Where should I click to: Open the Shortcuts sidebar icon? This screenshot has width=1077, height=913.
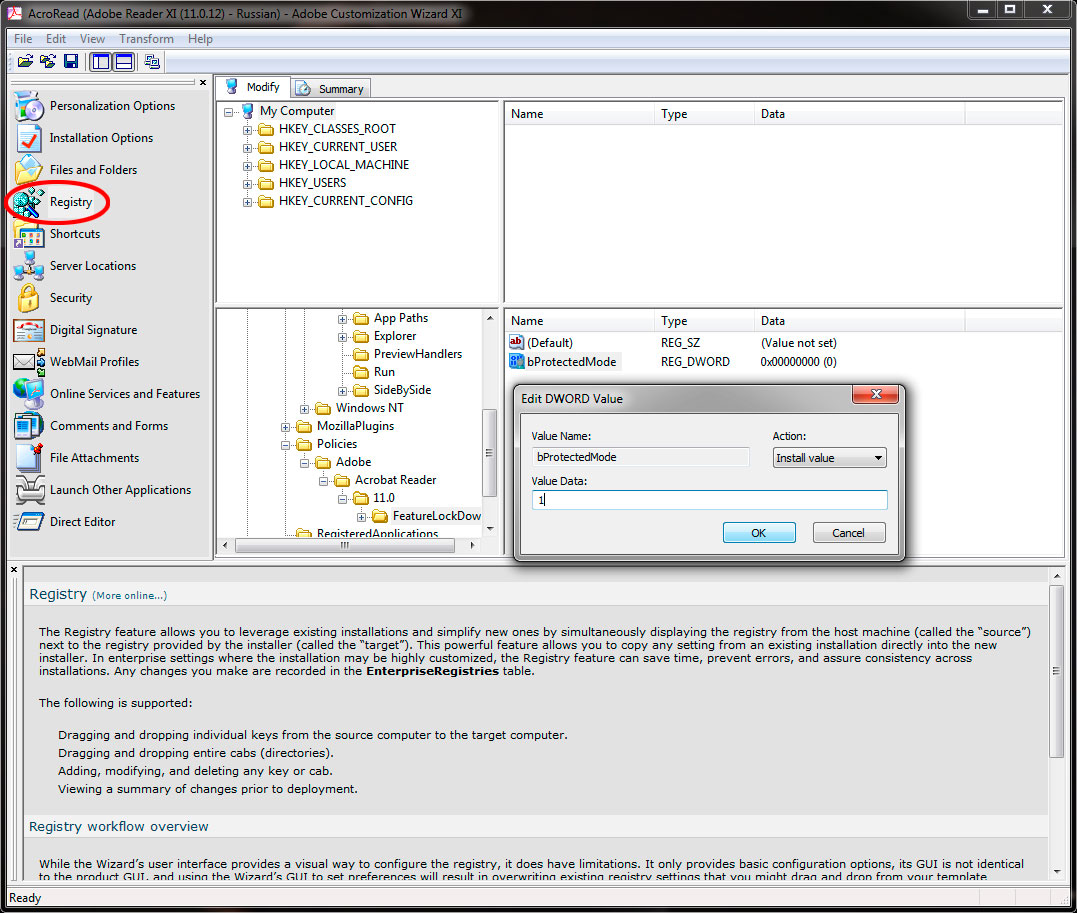(x=29, y=234)
